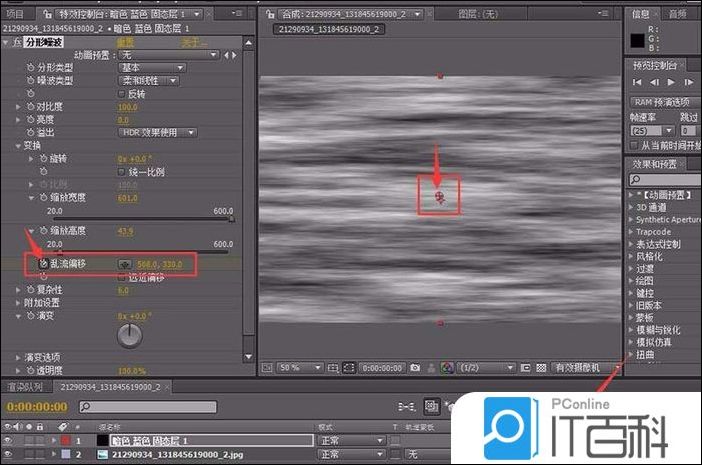702x465 pixels.
Task: Click the stopwatch for 缩放宽度
Action: (43, 197)
